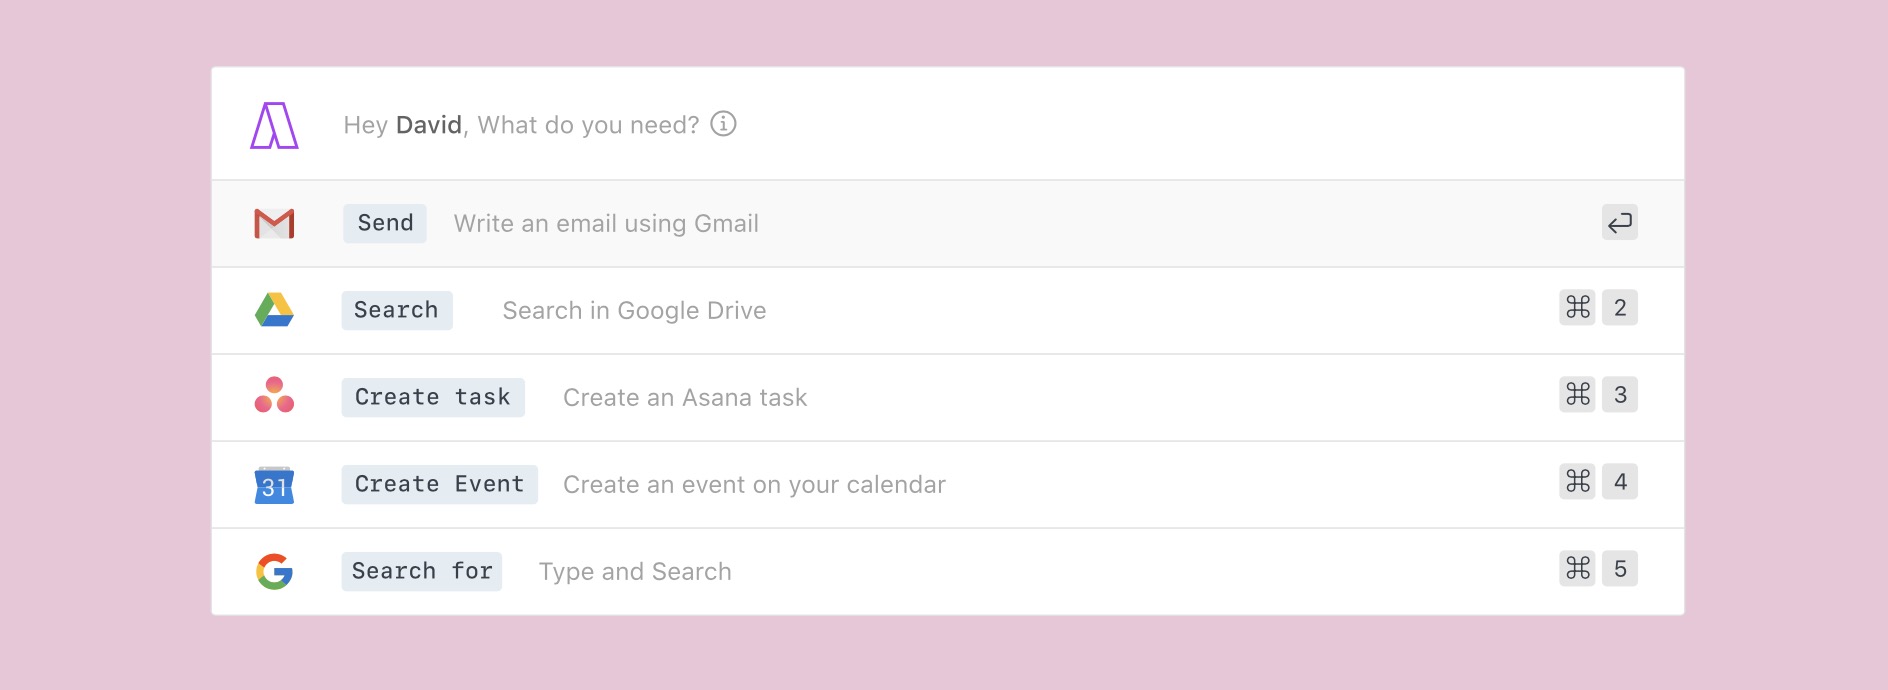
Task: Click the info circle beside the greeting
Action: 723,124
